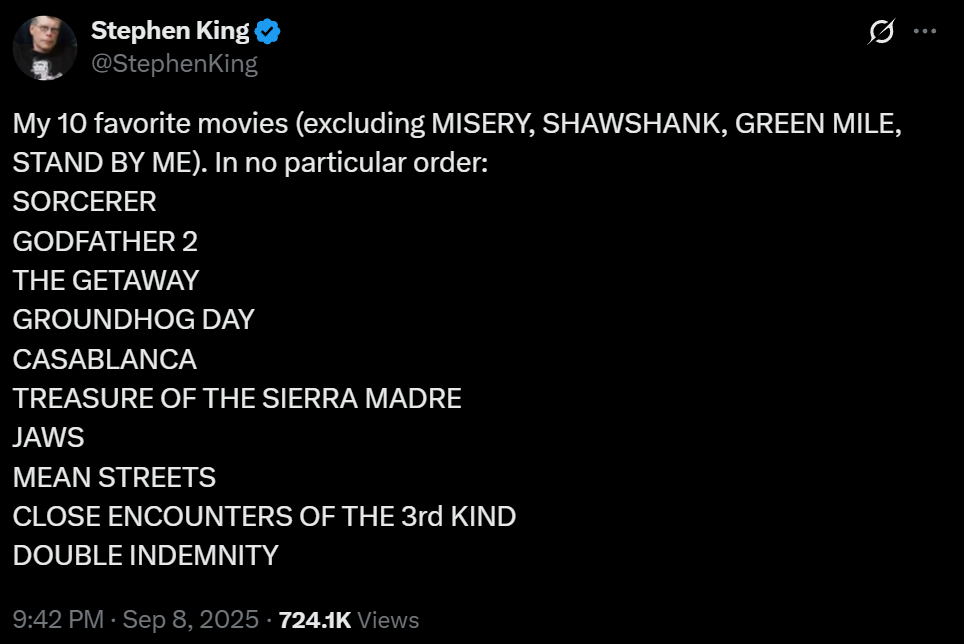Click the CLOSE ENCOUNTERS OF THE 3rd KIND line
964x644 pixels.
263,517
